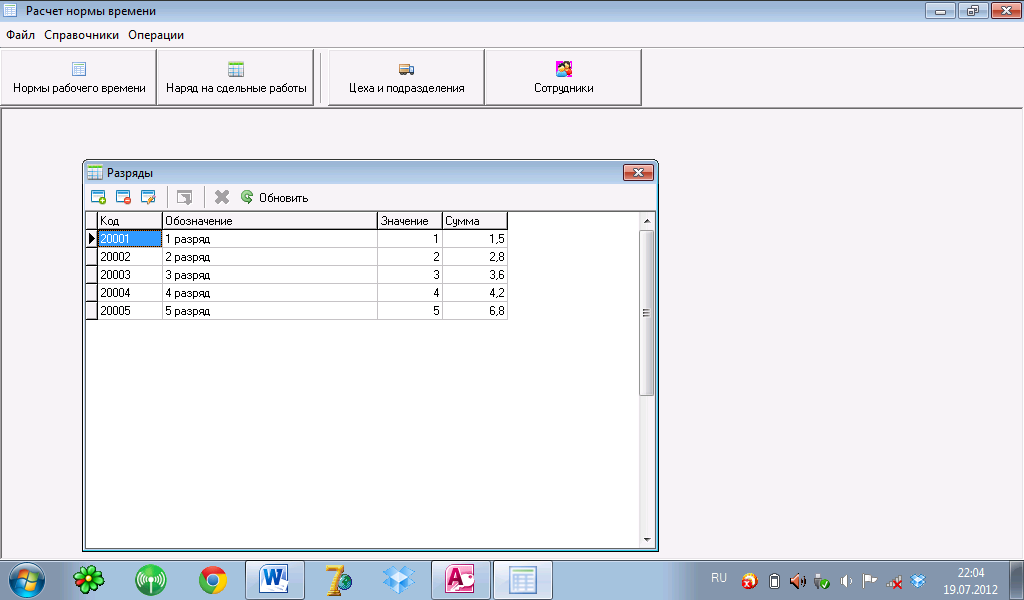This screenshot has width=1024, height=600.
Task: Click the Dropbox tray icon
Action: [x=918, y=580]
